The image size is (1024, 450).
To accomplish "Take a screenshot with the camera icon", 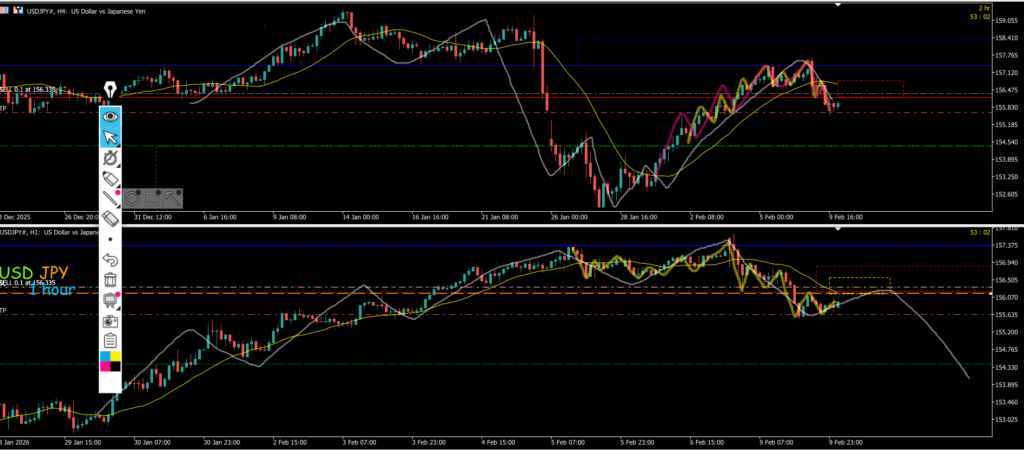I will [110, 321].
